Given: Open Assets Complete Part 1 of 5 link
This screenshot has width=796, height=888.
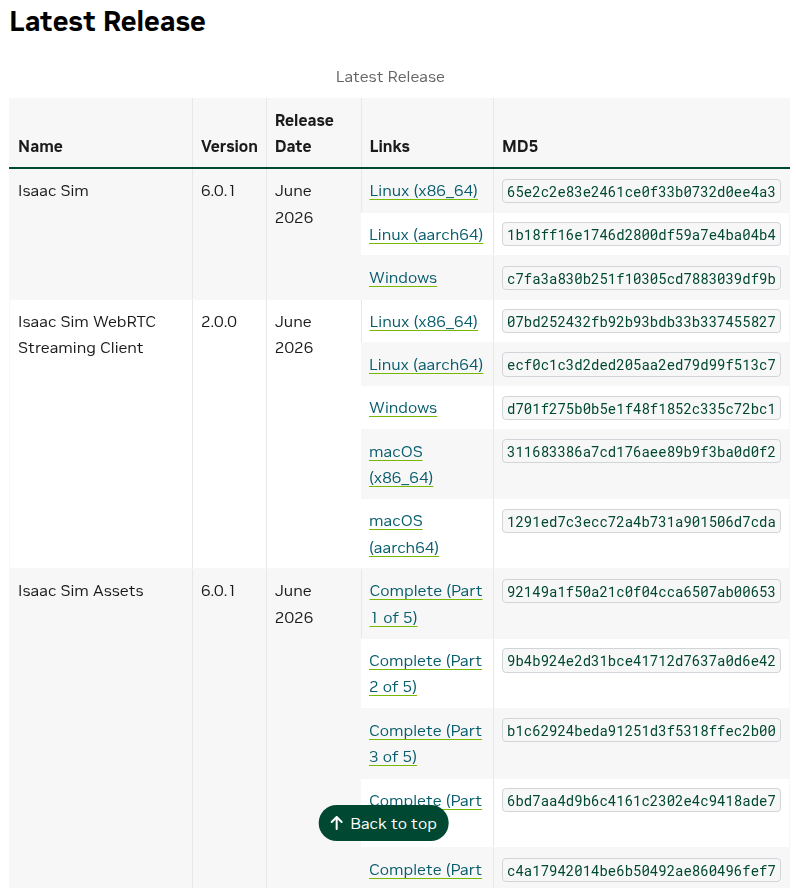Looking at the screenshot, I should pyautogui.click(x=426, y=604).
